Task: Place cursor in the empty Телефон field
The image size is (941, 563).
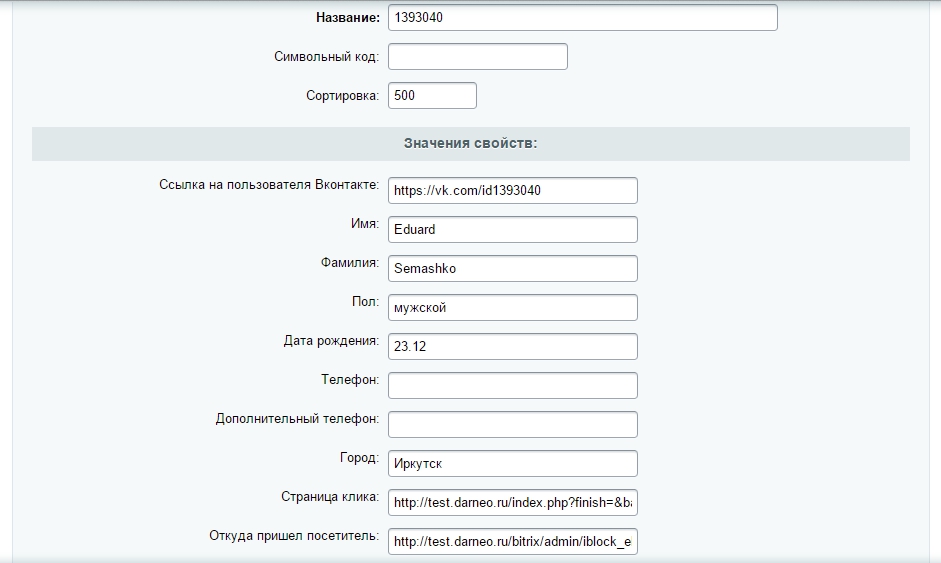Action: pos(512,385)
